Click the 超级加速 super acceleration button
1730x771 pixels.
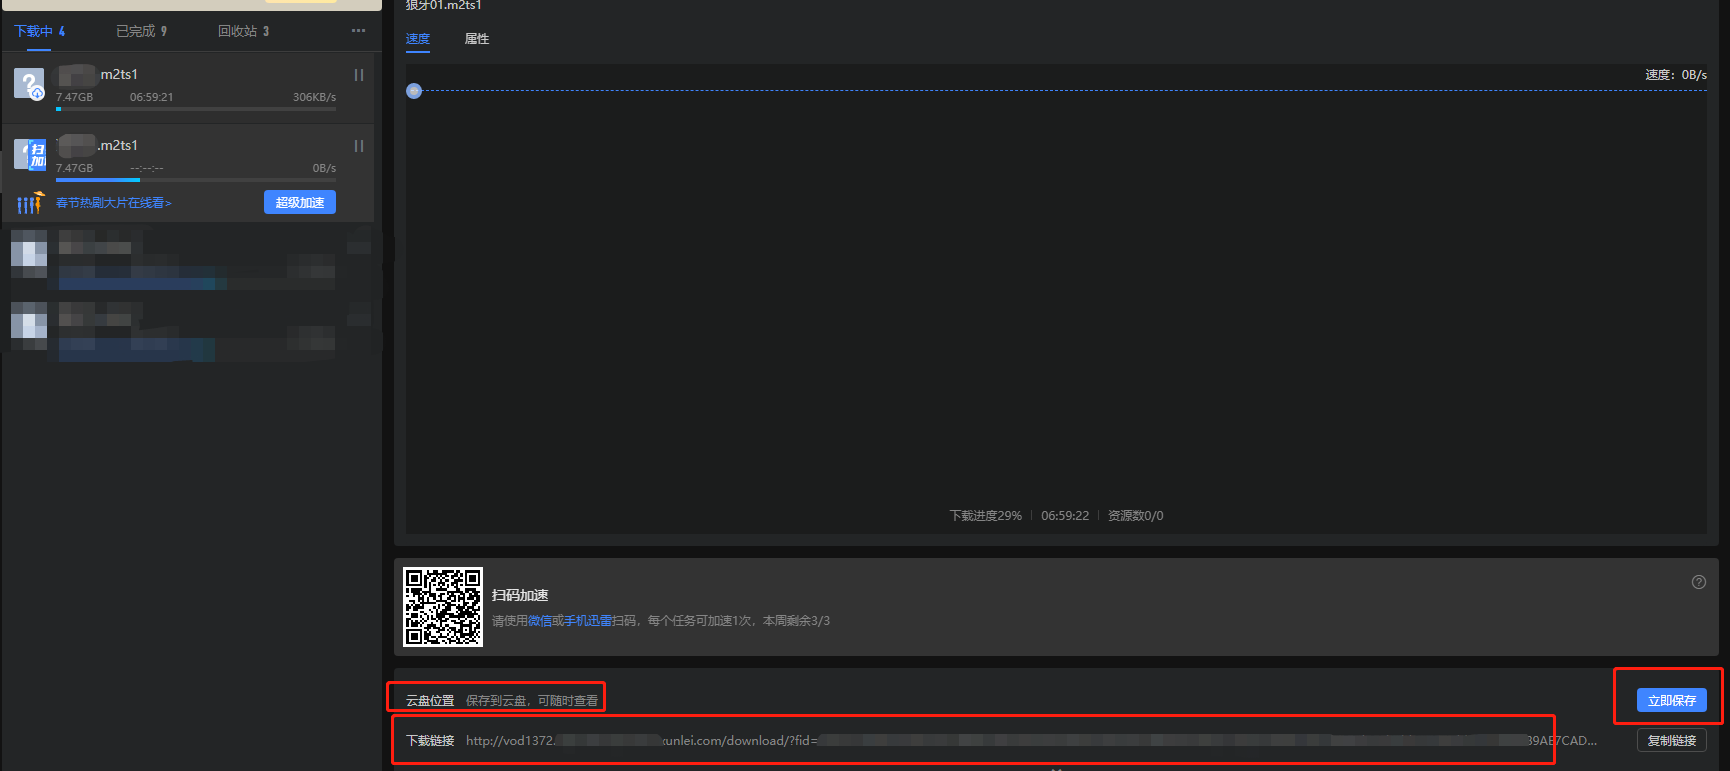click(299, 202)
